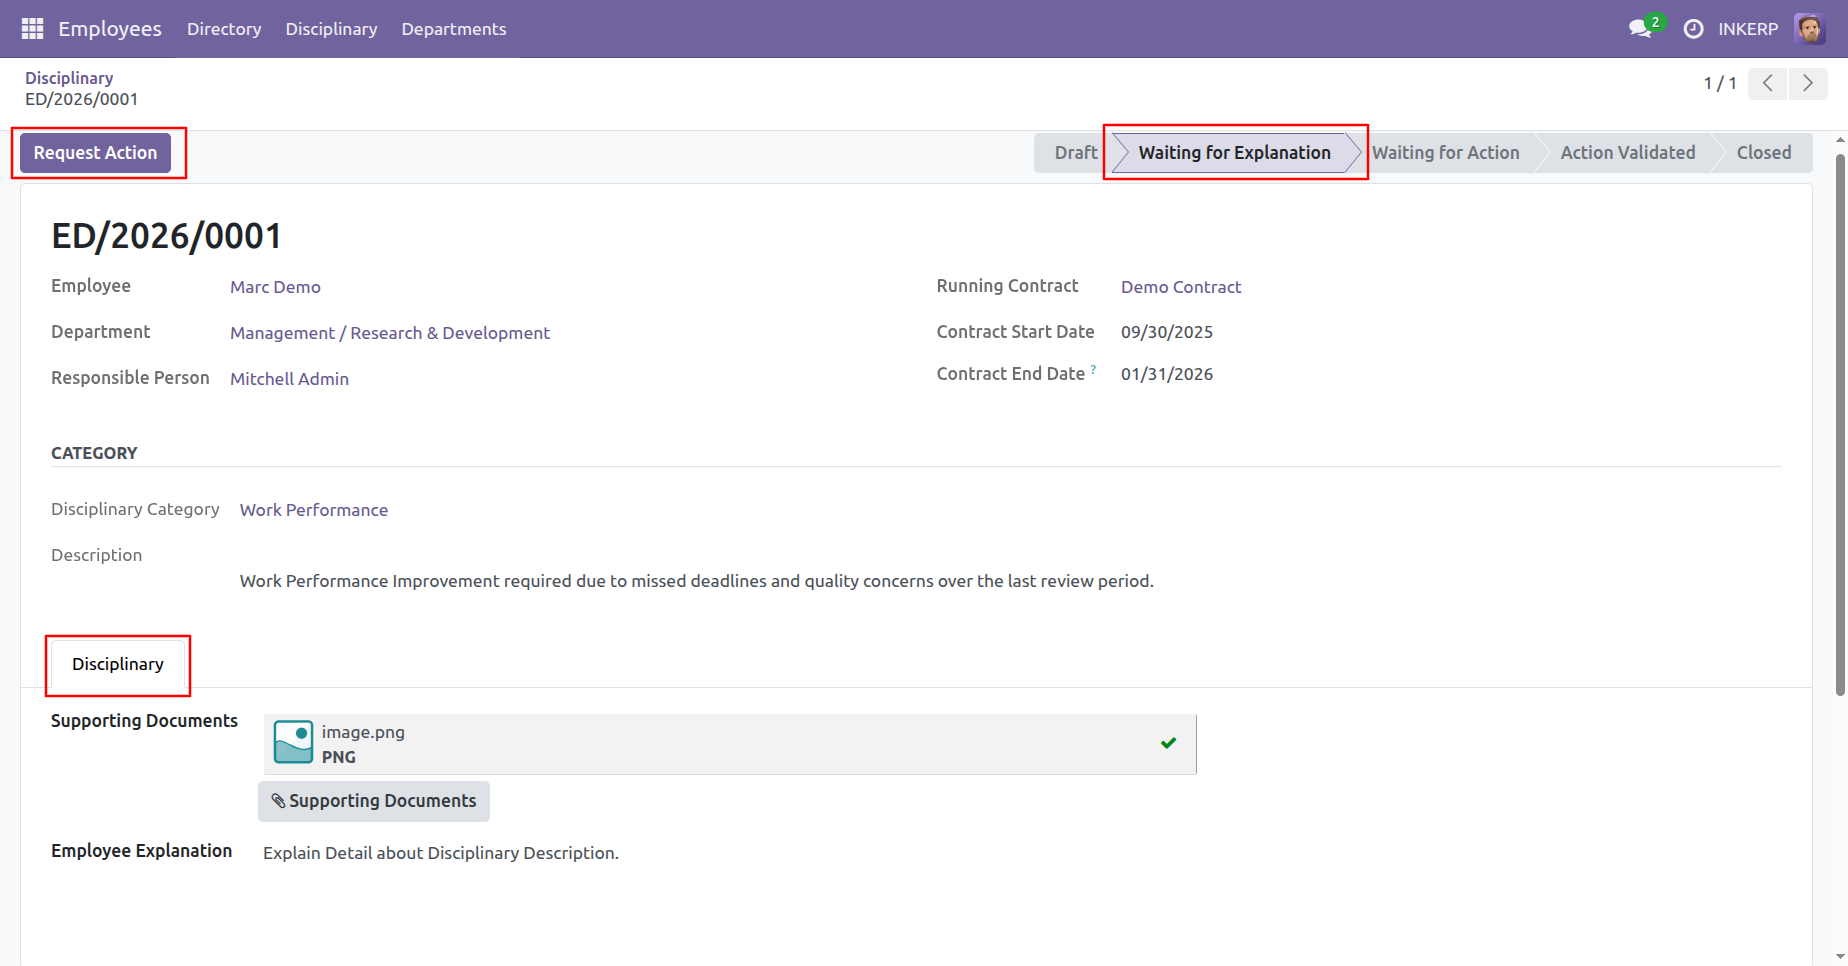This screenshot has width=1848, height=966.
Task: Open the Employees app title
Action: (110, 29)
